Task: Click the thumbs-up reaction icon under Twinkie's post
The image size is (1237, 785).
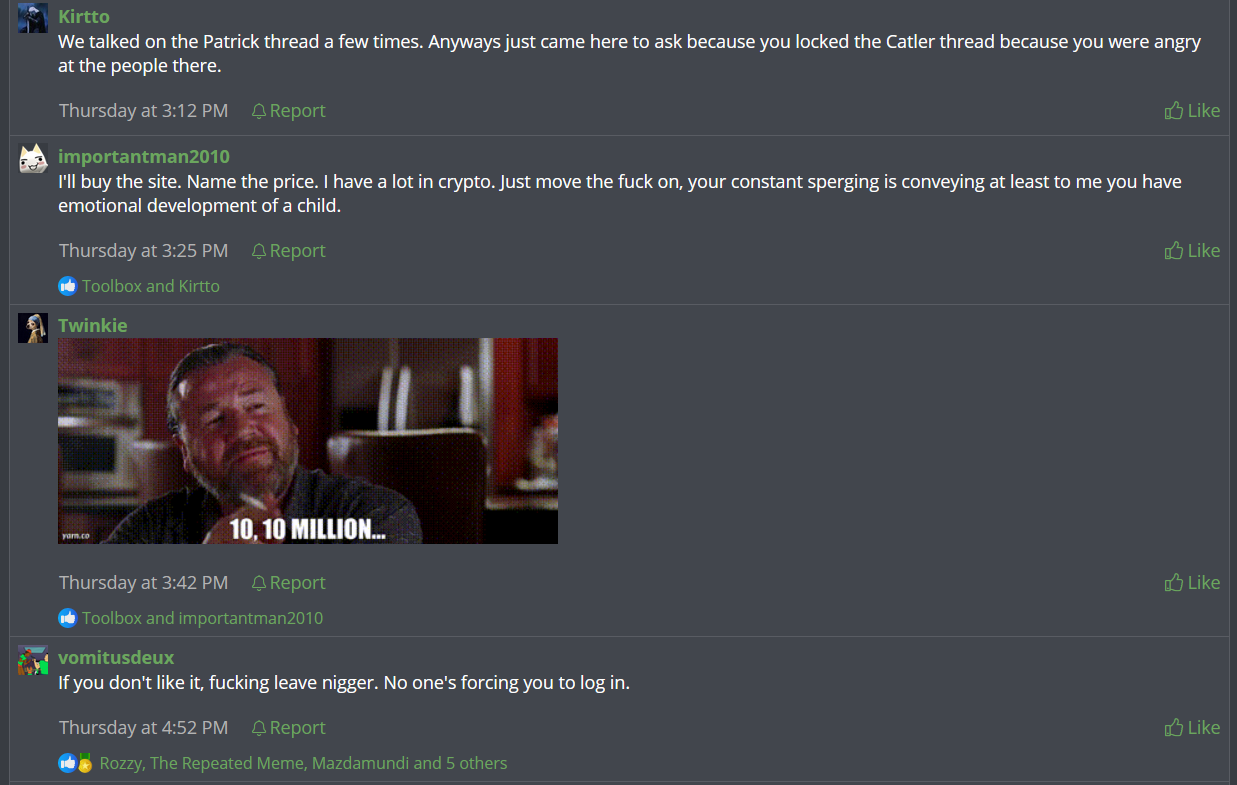Action: [x=67, y=618]
